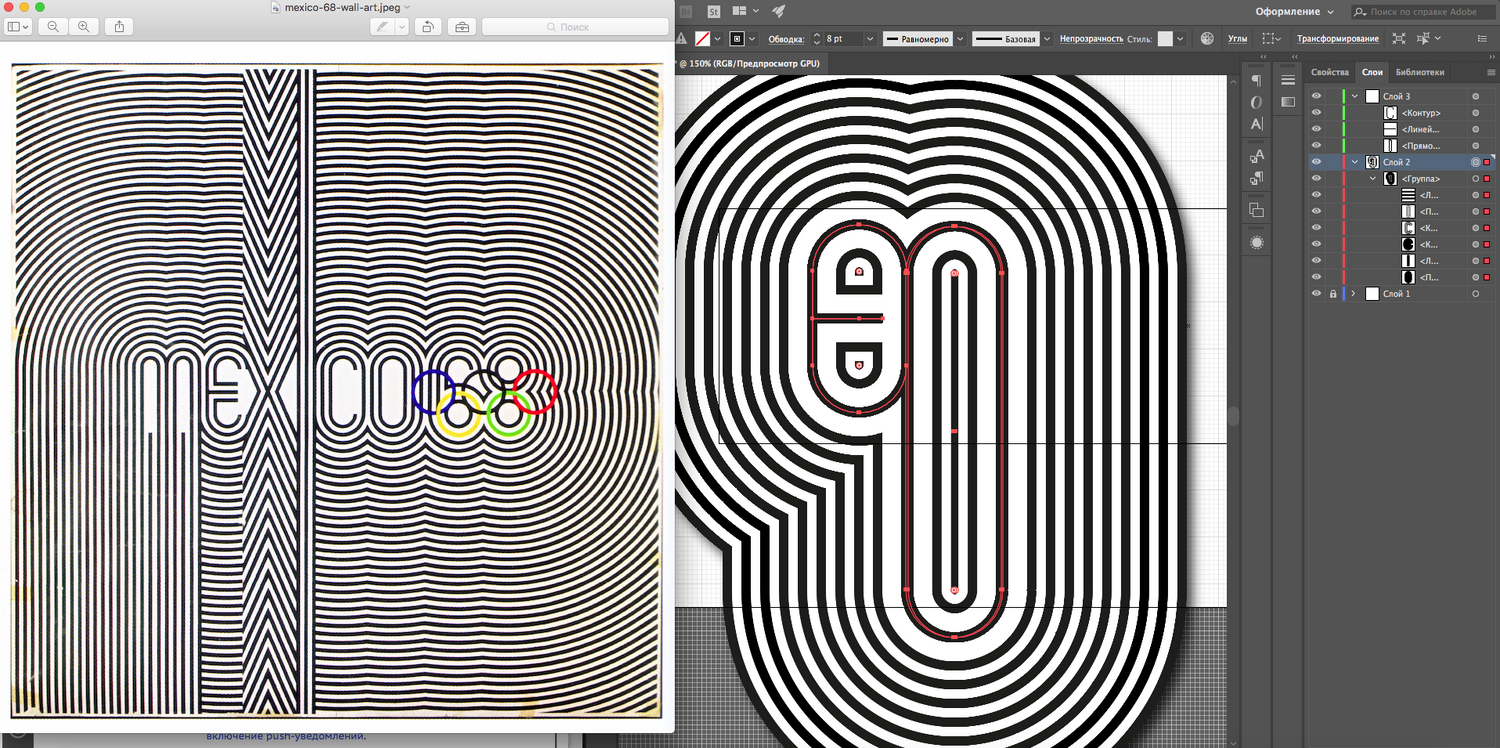Switch to the Свойства tab

click(x=1330, y=72)
